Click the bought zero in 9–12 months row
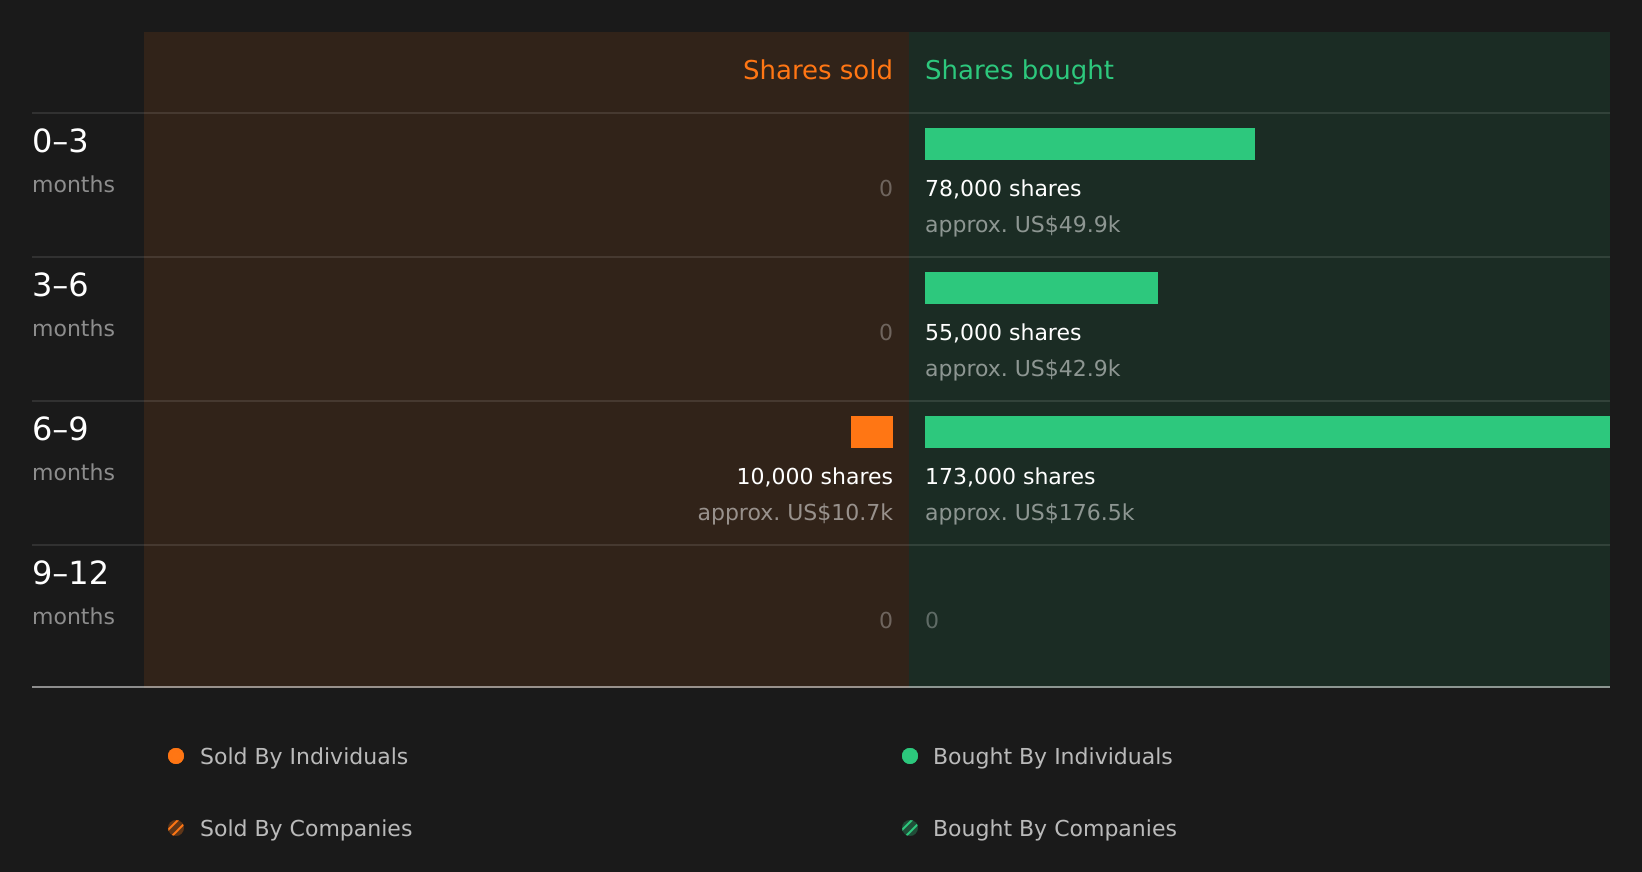 coord(932,621)
